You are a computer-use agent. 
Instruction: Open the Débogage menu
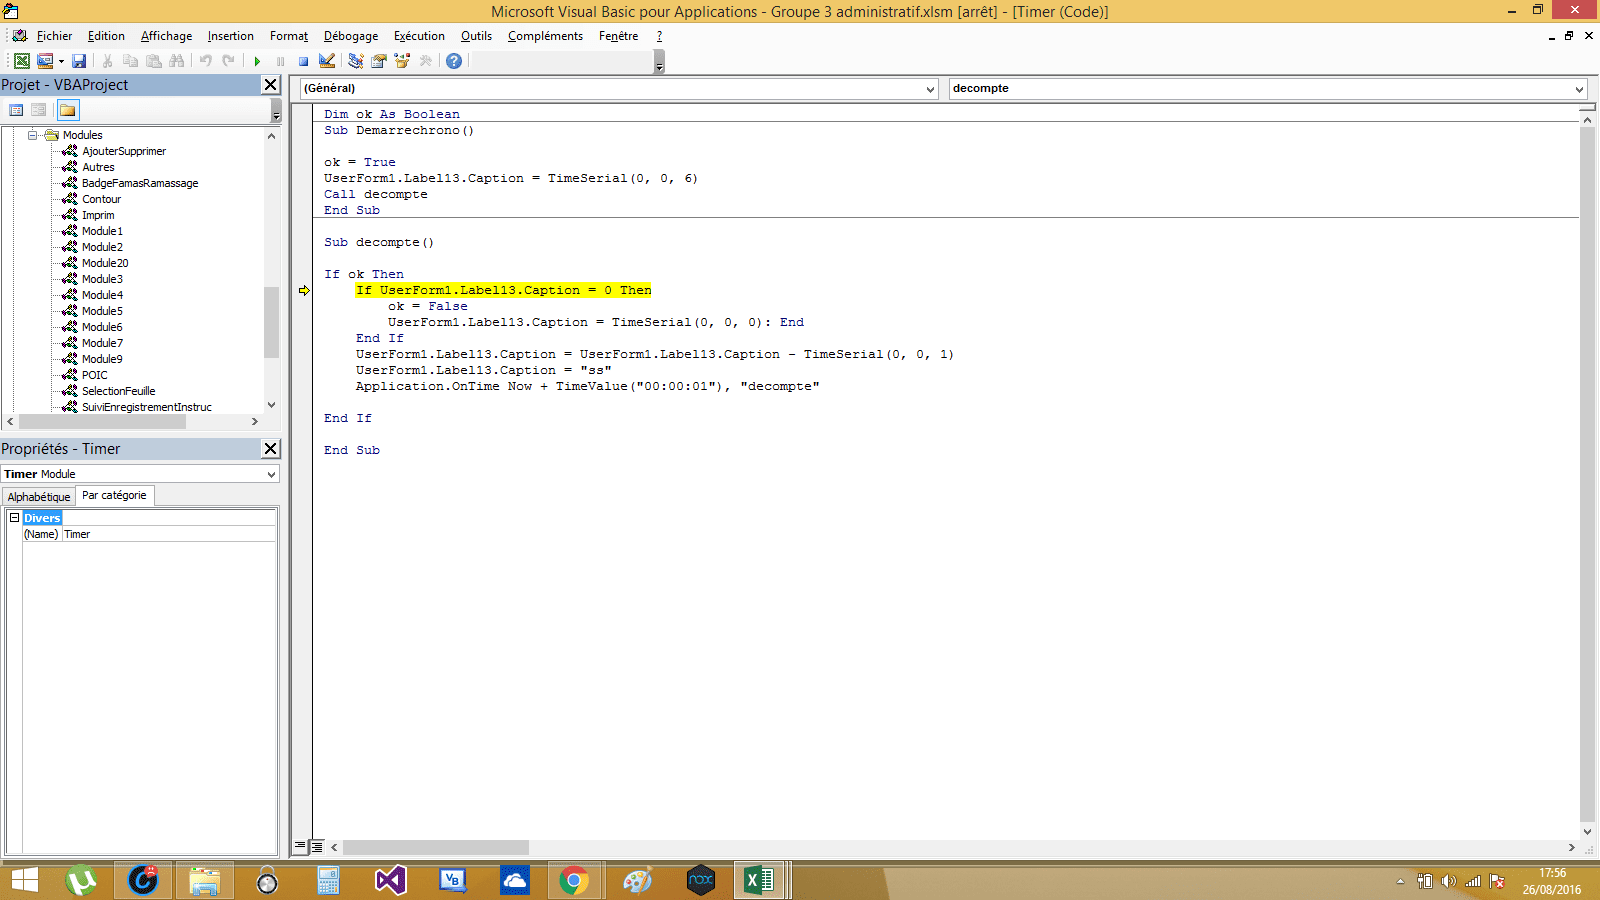350,36
